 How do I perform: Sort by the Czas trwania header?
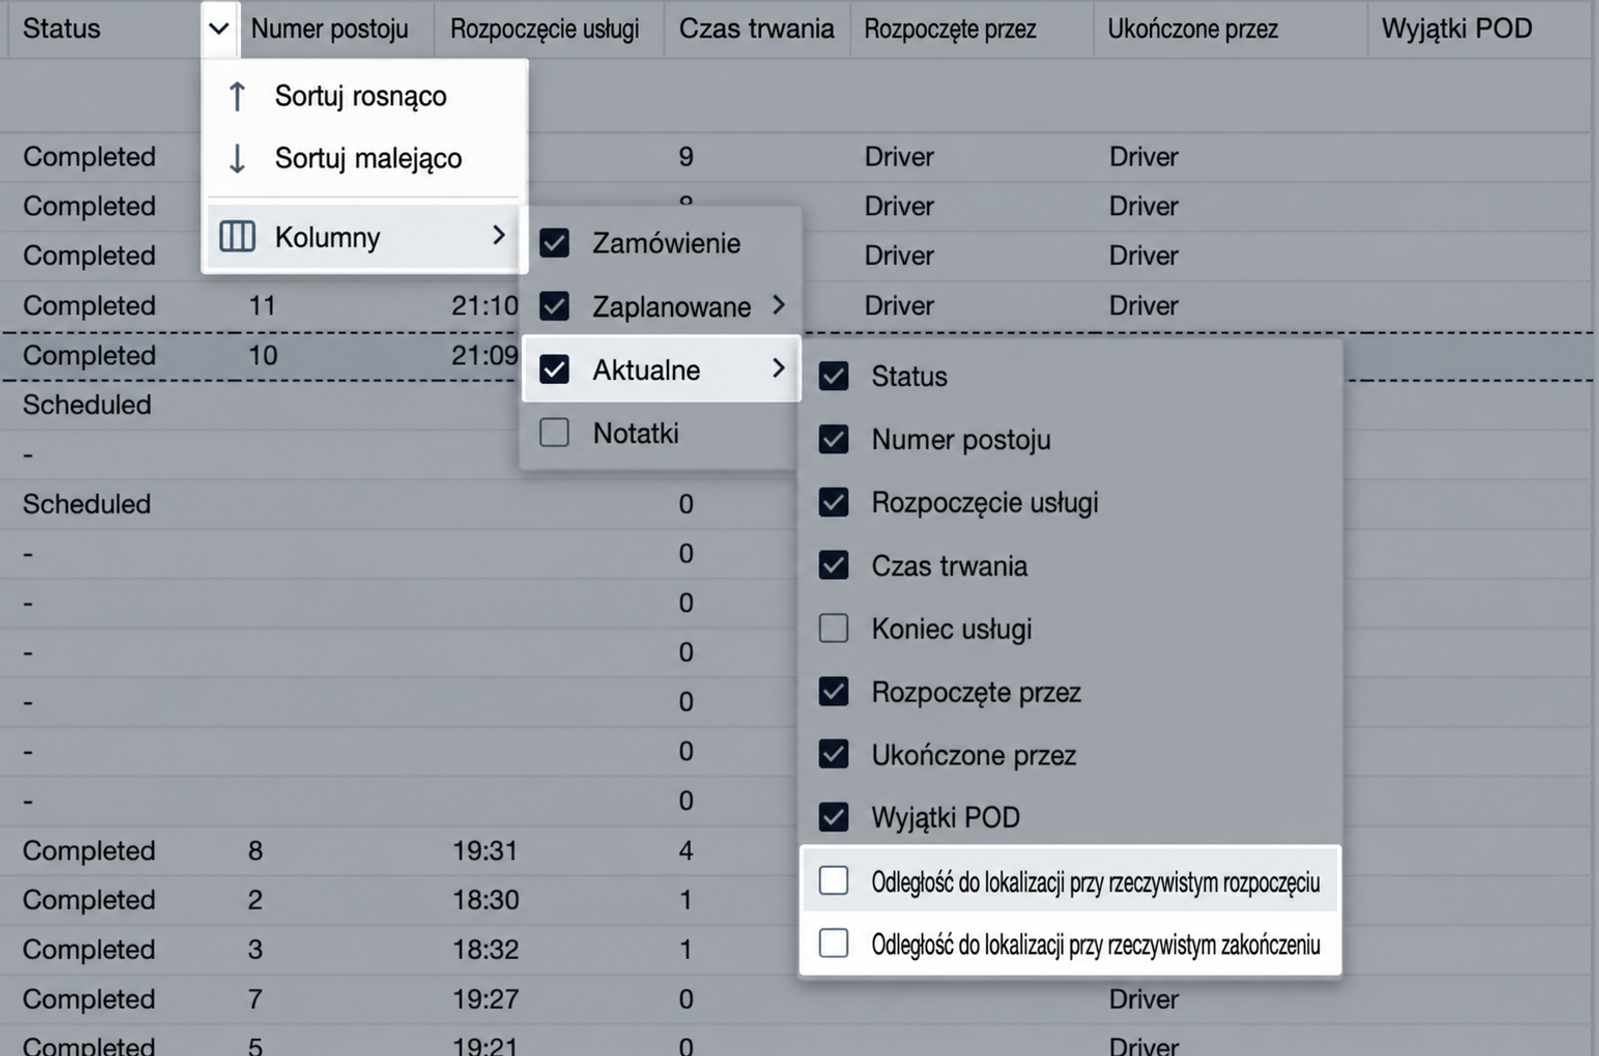[x=756, y=29]
